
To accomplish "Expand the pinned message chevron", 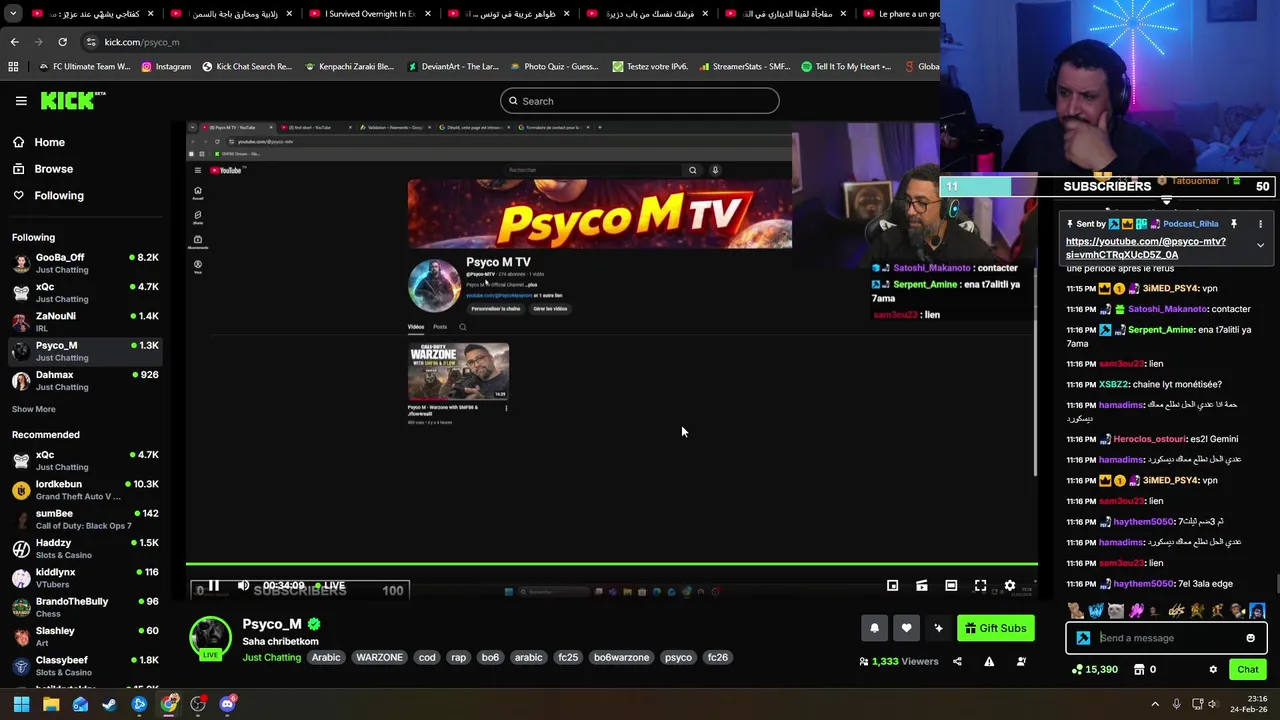I will coord(1260,245).
